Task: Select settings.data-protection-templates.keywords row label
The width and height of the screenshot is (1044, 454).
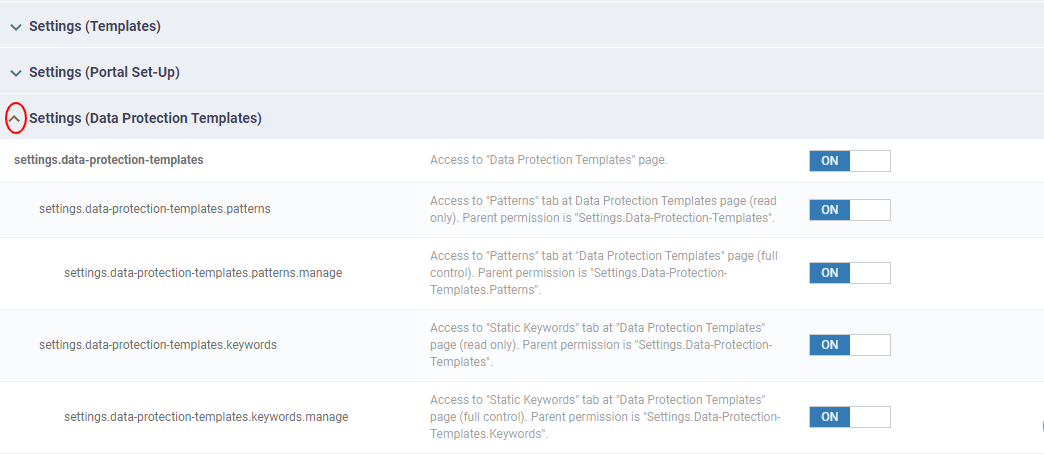Action: 158,345
